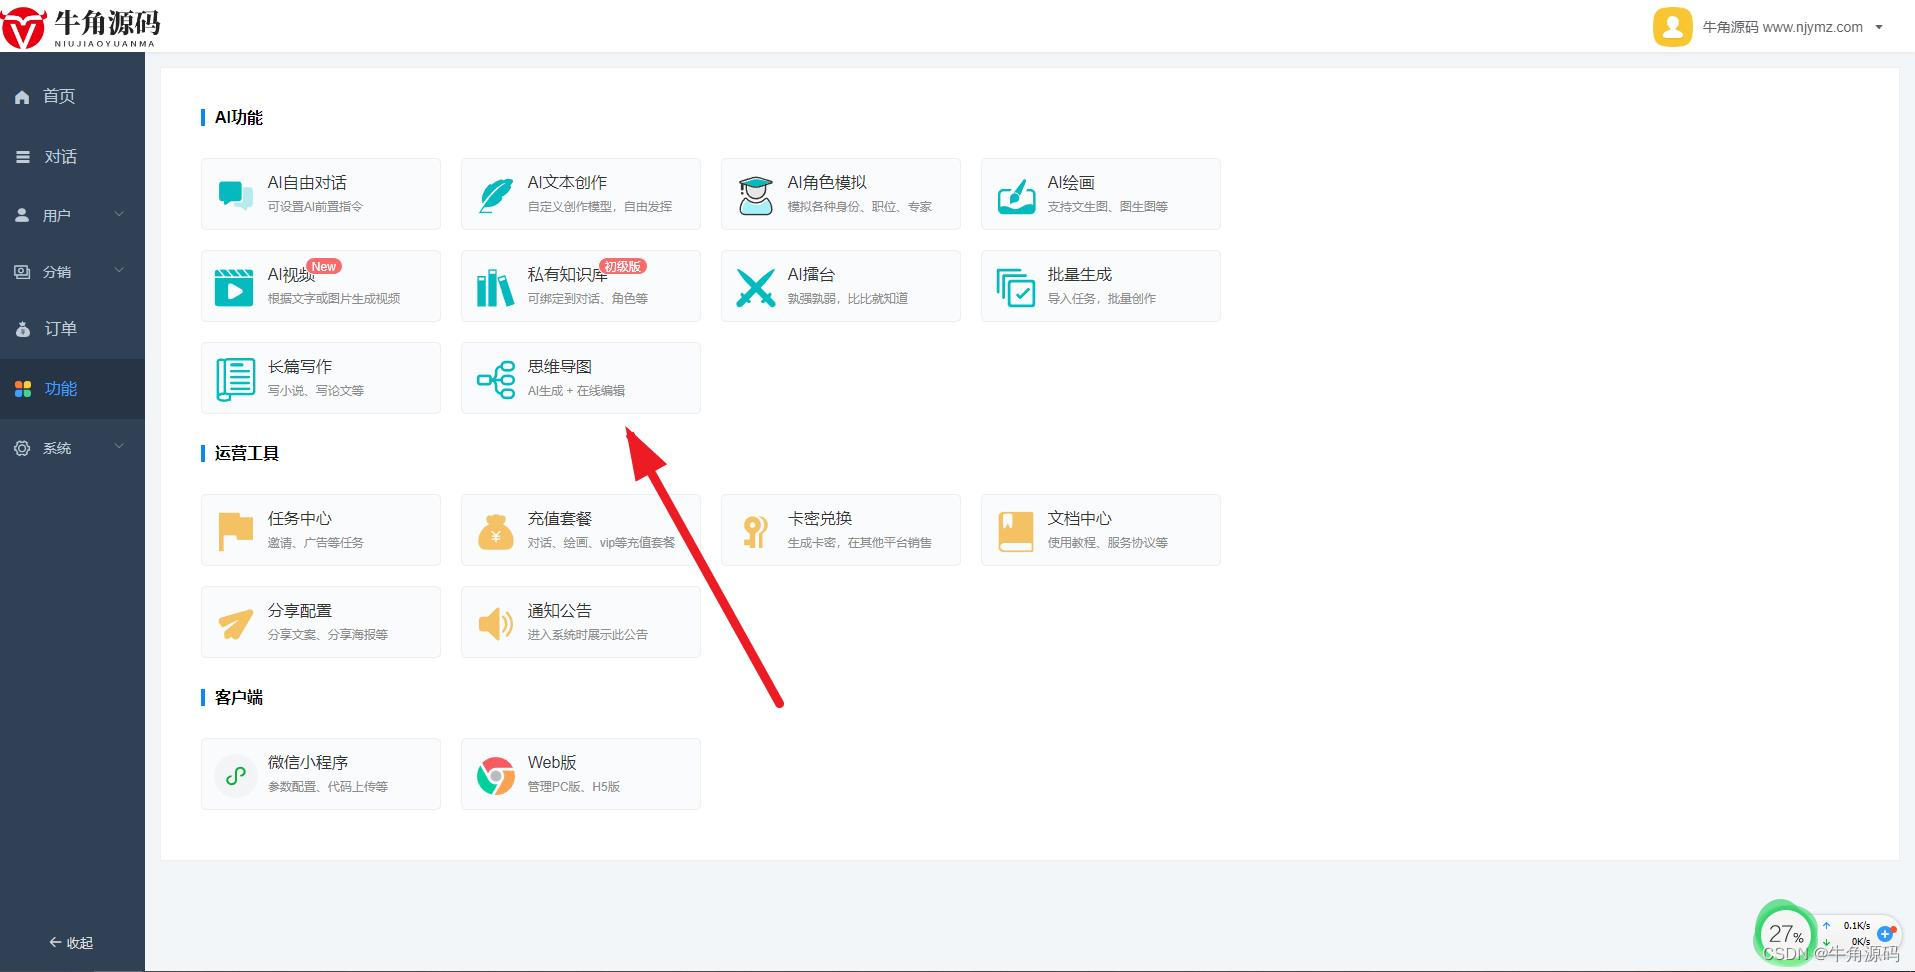Click the money bag icon beside 订单

(22, 329)
